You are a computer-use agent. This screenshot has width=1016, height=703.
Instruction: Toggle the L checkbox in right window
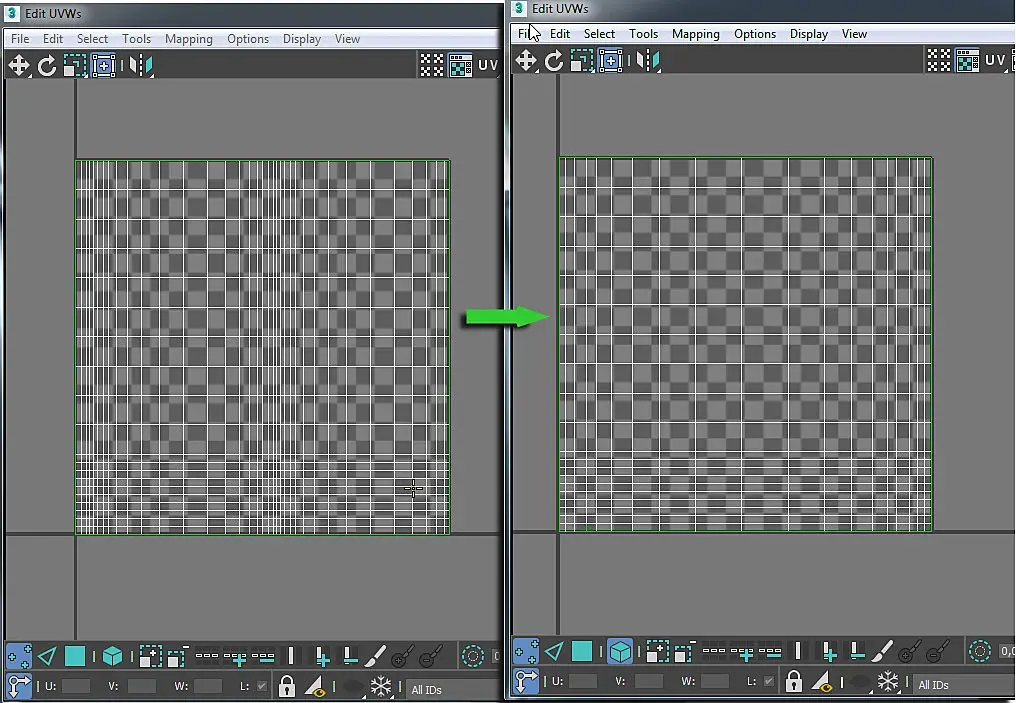tap(768, 681)
